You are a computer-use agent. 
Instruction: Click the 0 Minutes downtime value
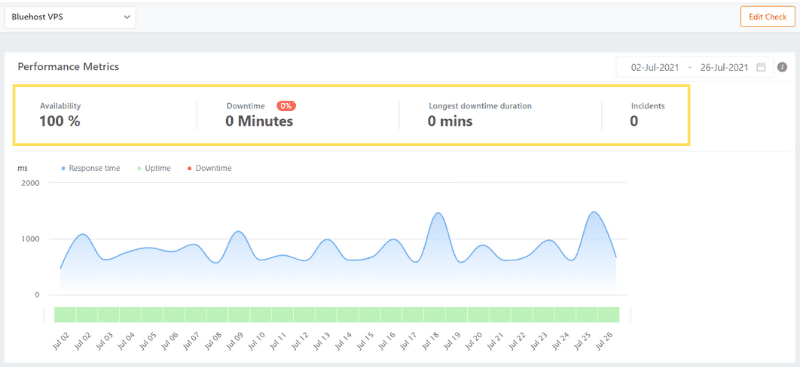(259, 121)
